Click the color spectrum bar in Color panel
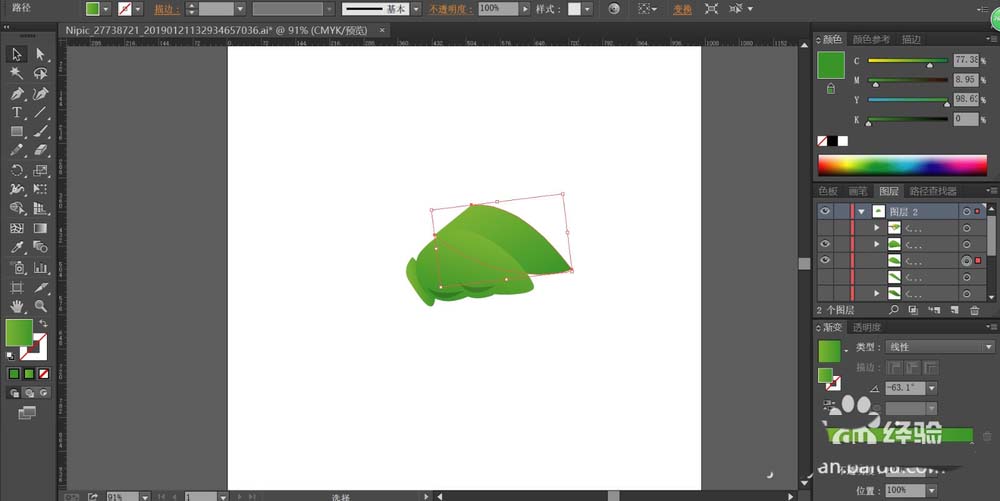1000x501 pixels. [902, 165]
